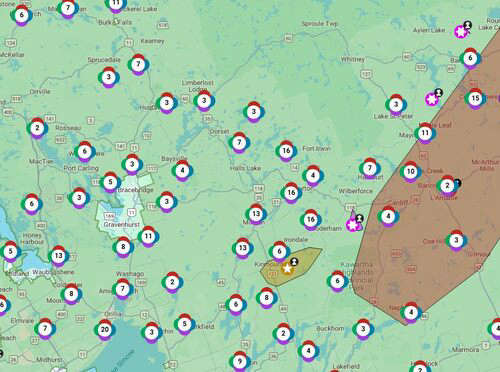Click cluster 11 beside Gravenhurst
The width and height of the screenshot is (500, 372).
pyautogui.click(x=148, y=237)
